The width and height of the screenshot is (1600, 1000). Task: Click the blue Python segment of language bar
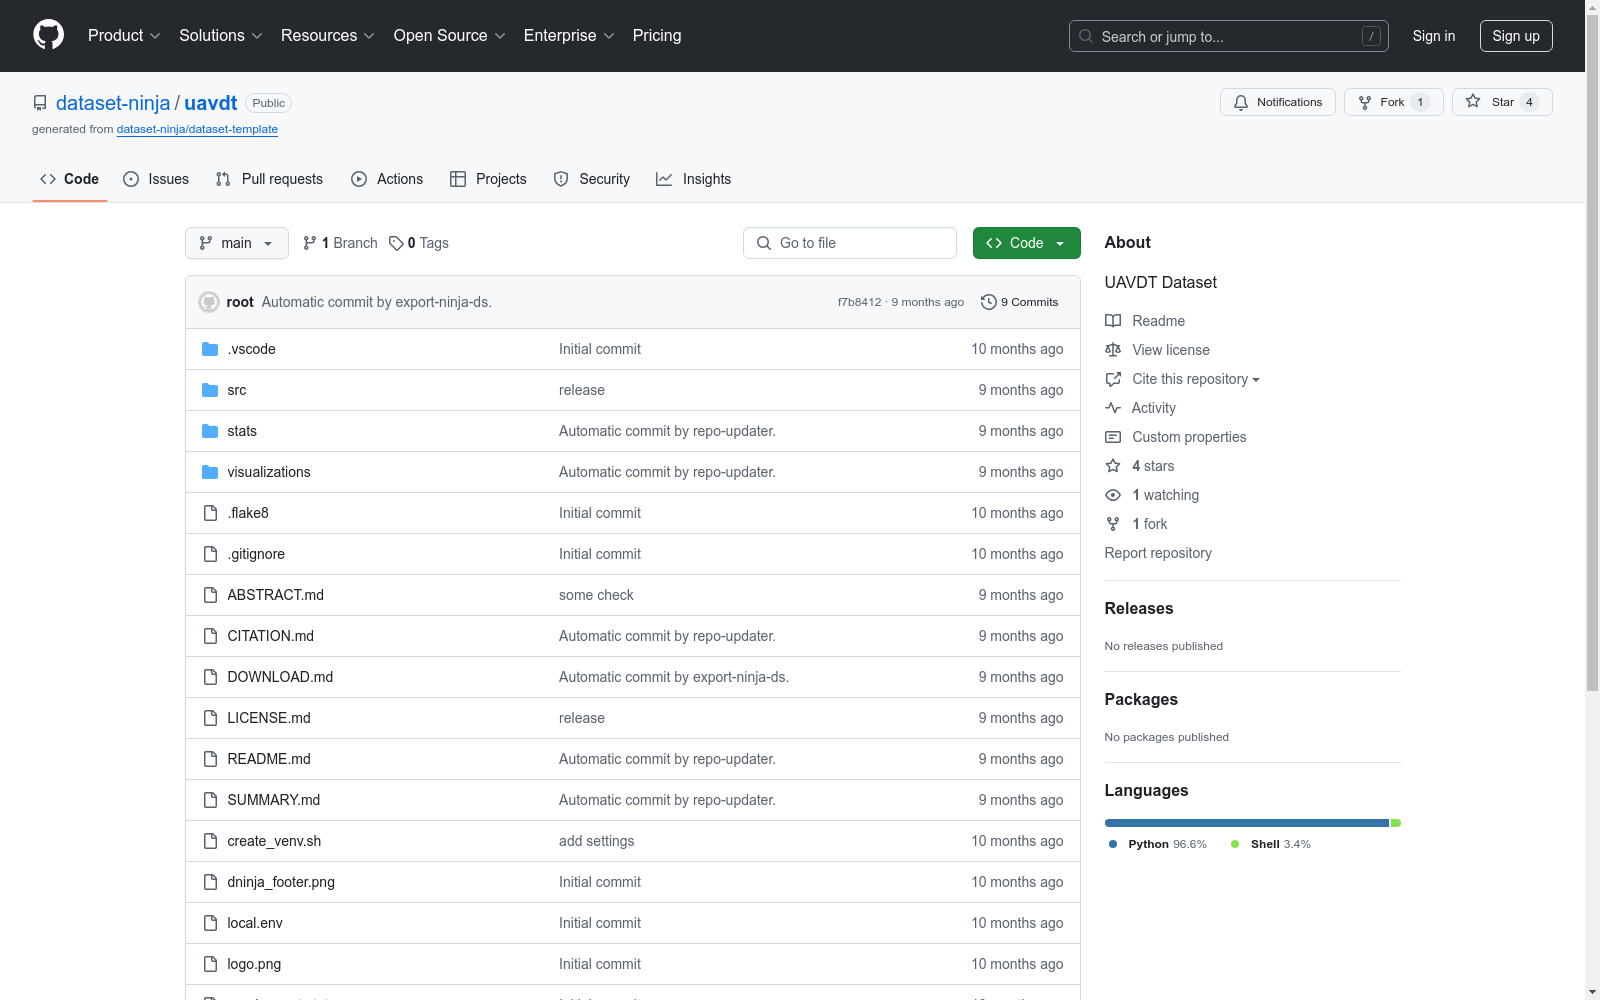click(x=1247, y=823)
